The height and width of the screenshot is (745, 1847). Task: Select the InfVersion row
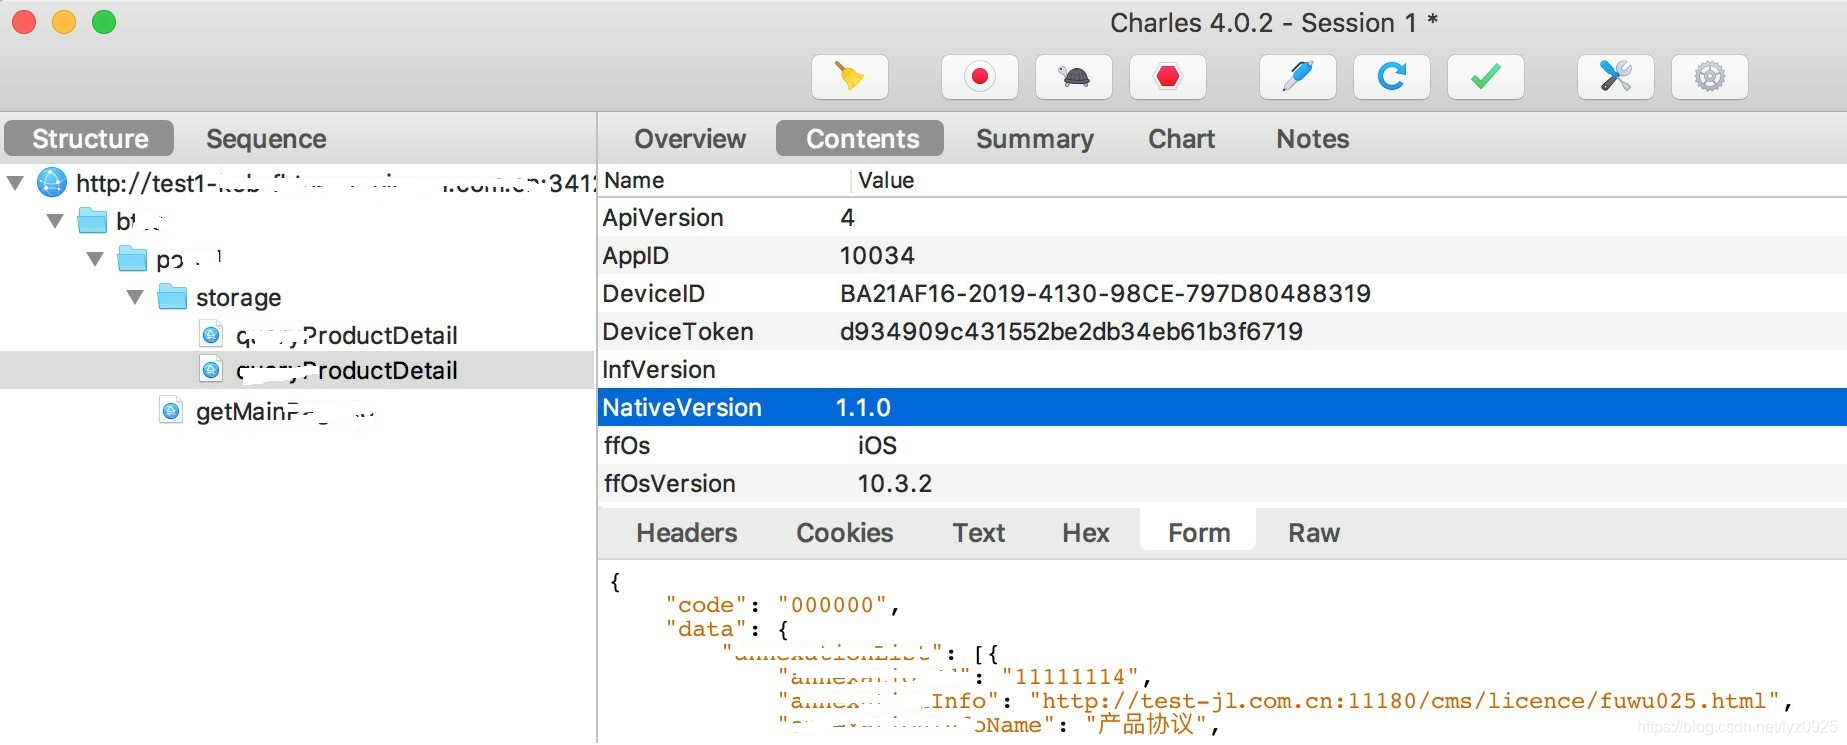click(x=1222, y=369)
